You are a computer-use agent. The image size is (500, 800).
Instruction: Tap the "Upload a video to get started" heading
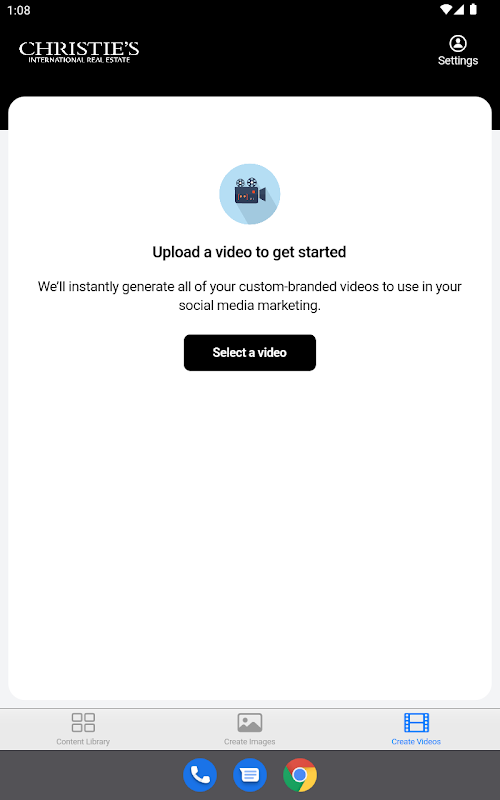click(x=249, y=252)
